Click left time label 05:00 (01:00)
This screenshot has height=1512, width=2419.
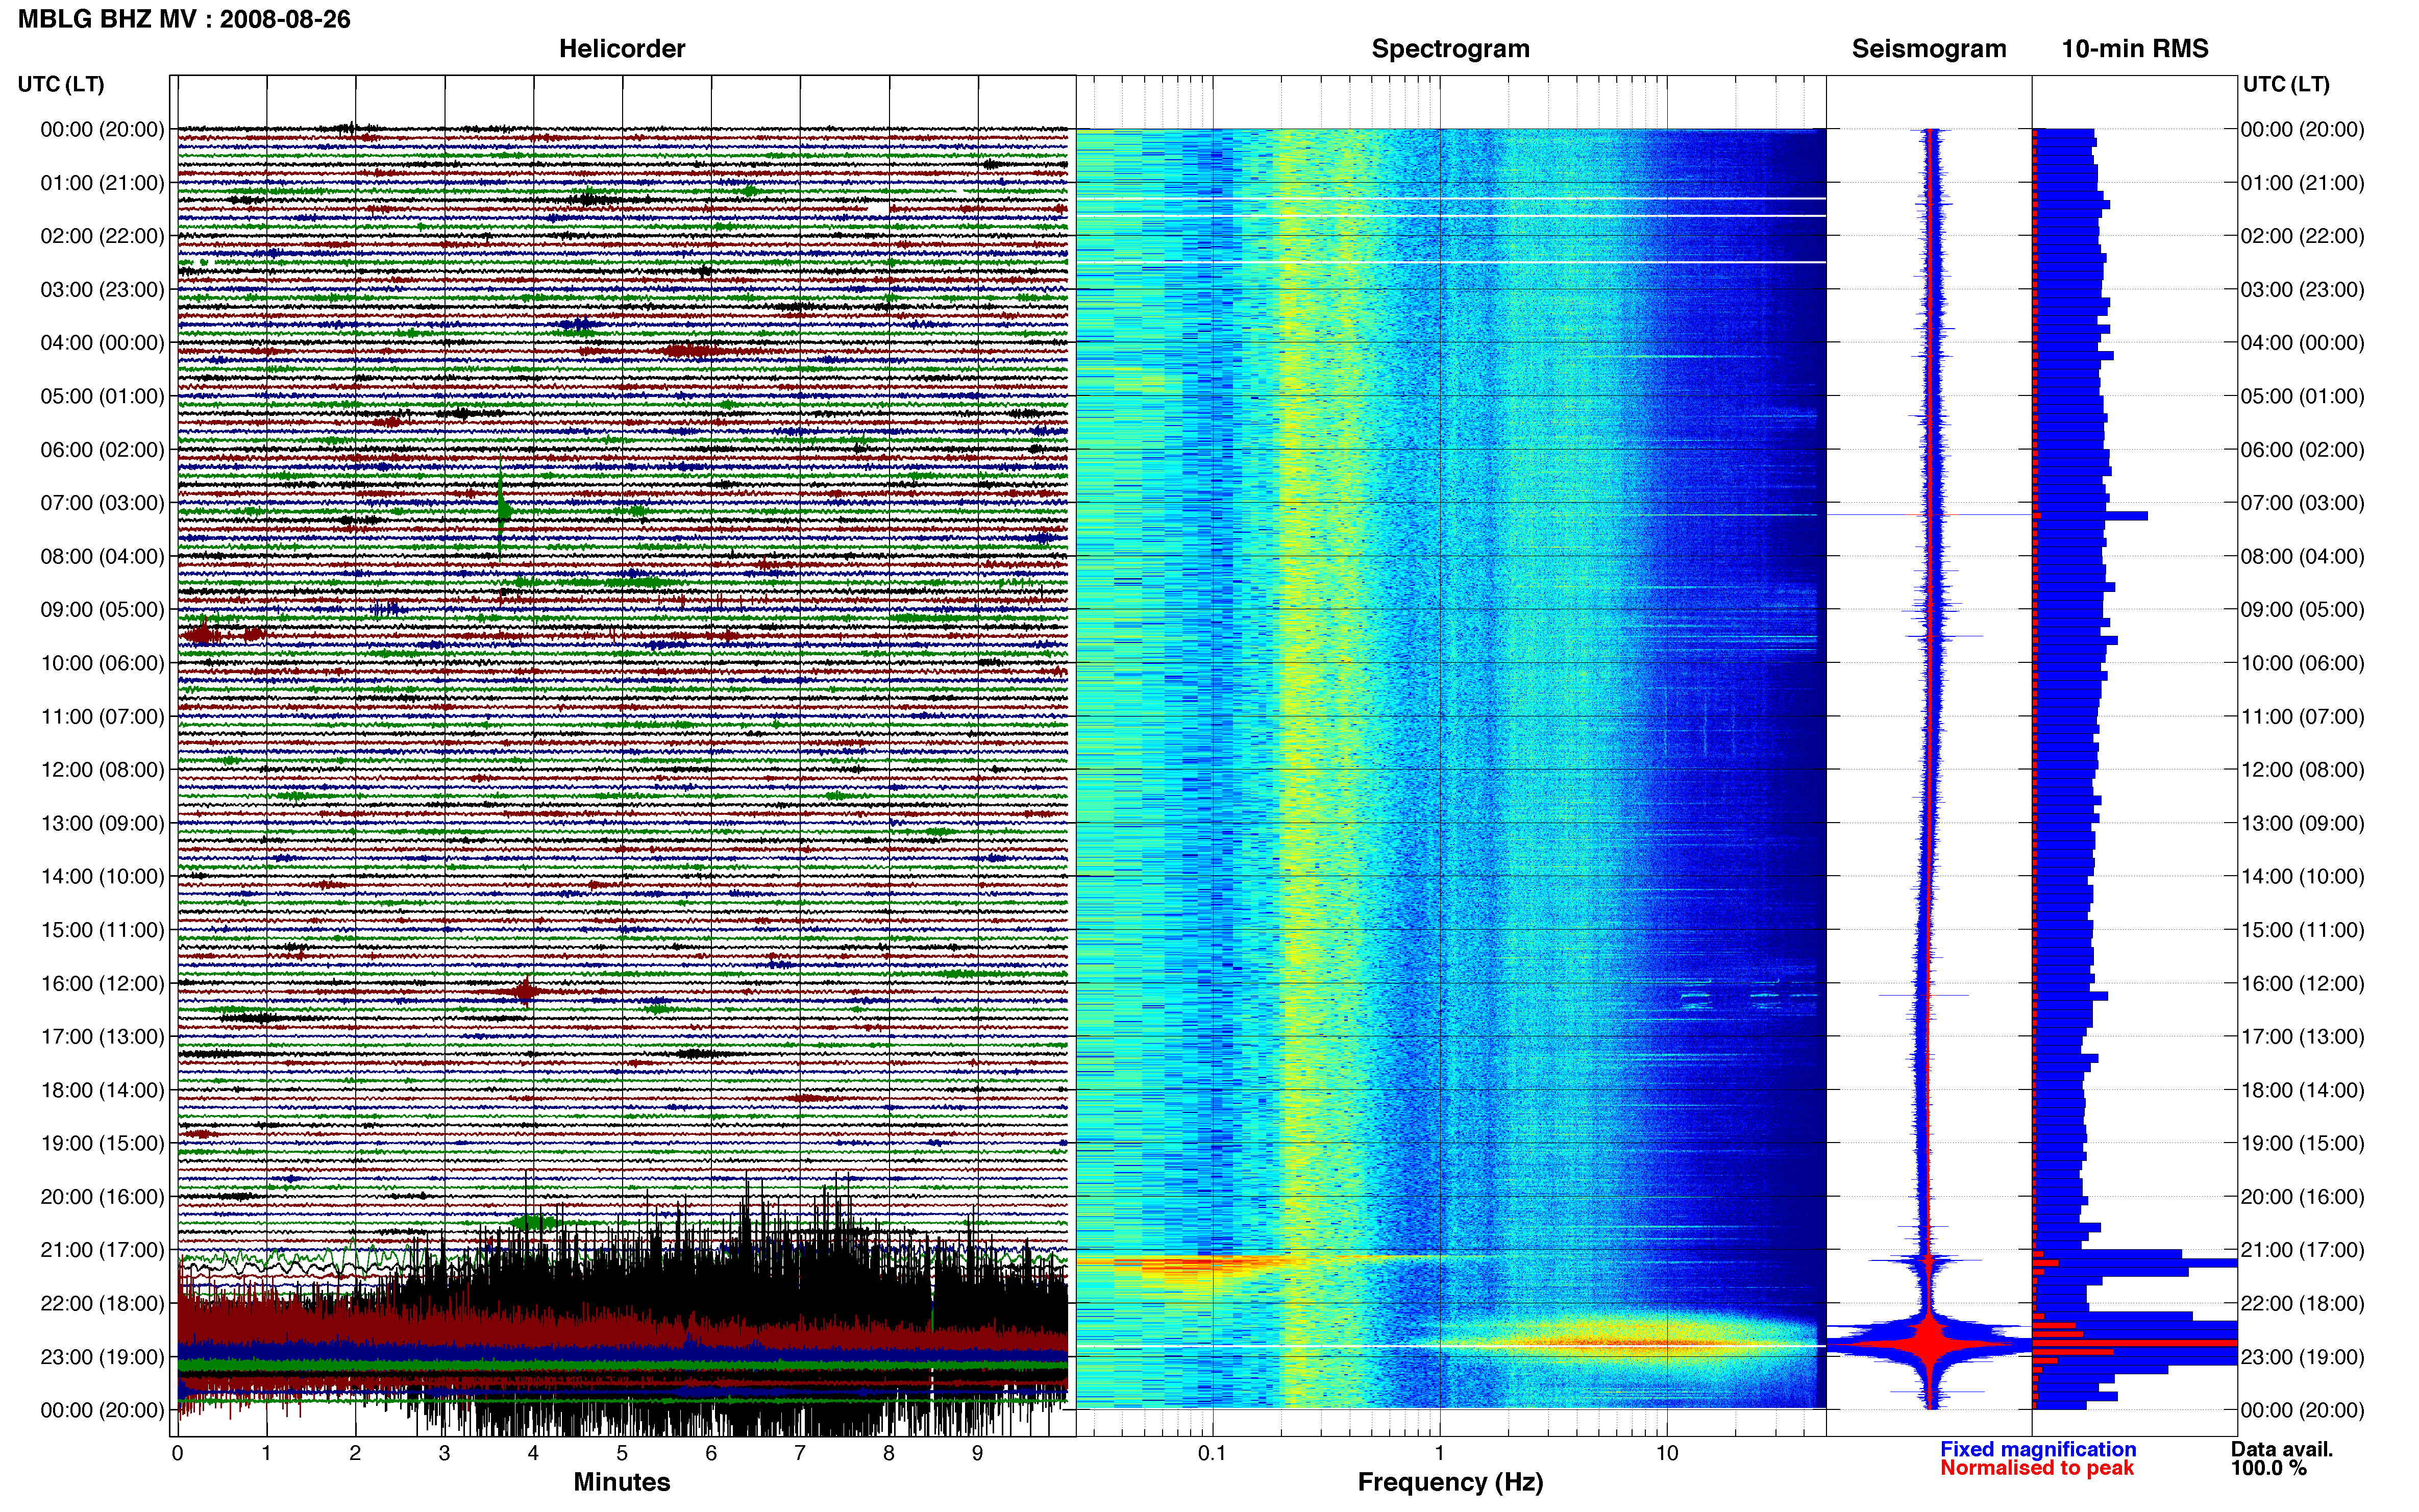pos(102,396)
